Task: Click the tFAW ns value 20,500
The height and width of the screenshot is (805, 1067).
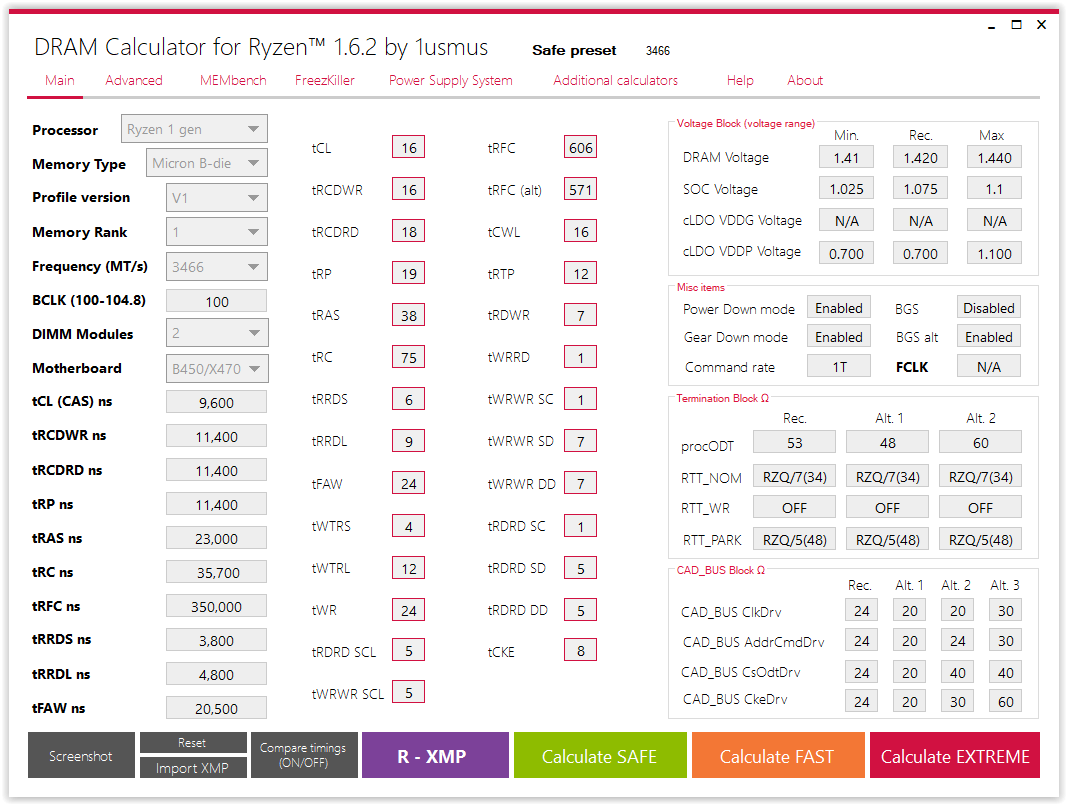Action: click(216, 708)
